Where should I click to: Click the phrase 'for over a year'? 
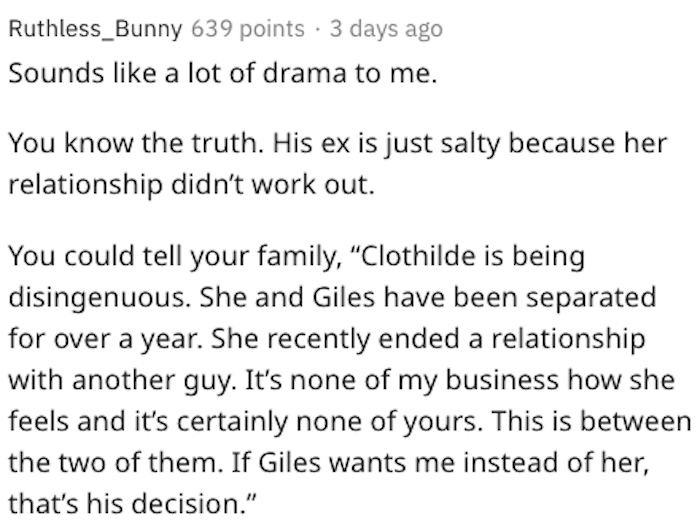(103, 339)
